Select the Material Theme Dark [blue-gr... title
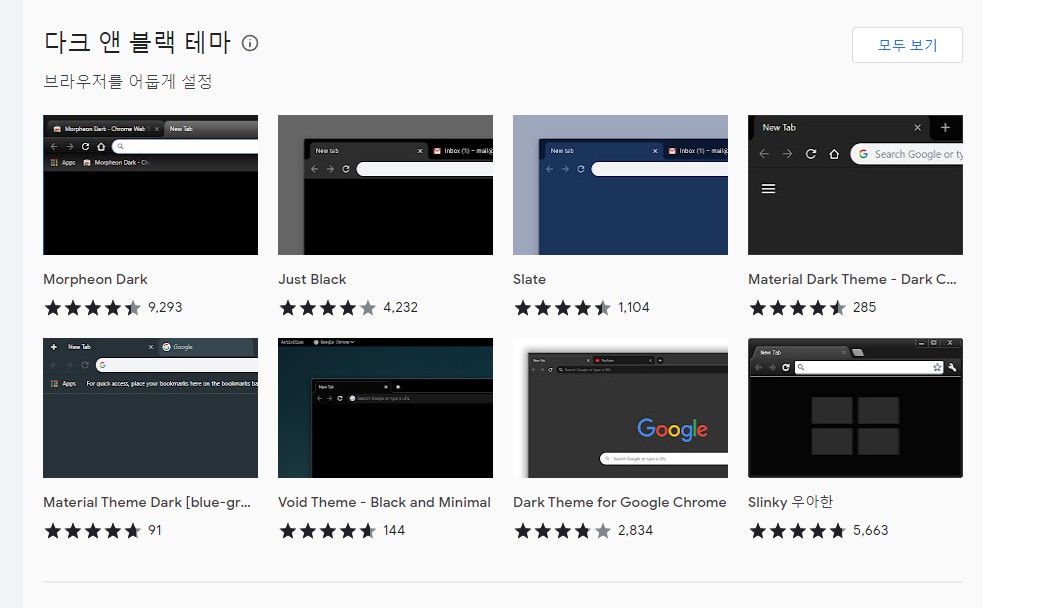 (x=147, y=502)
